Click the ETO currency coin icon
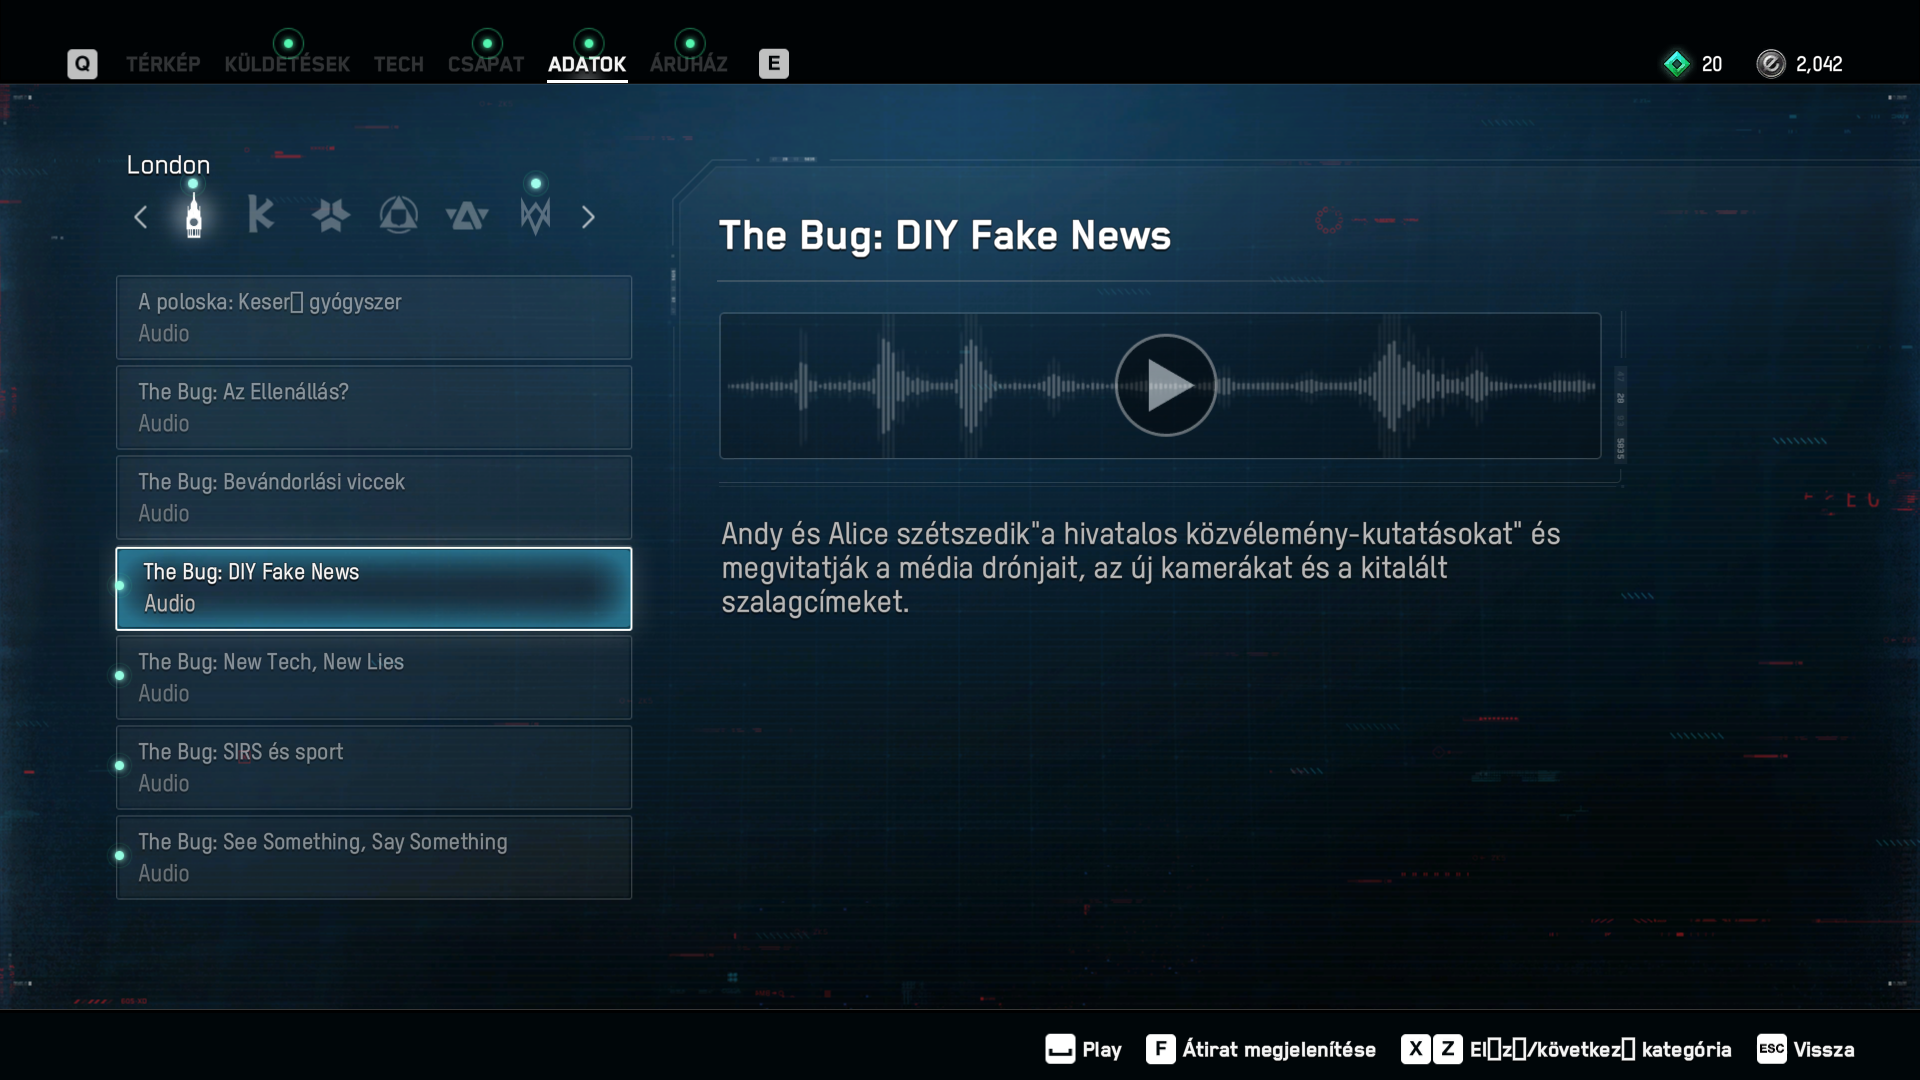Screen dimensions: 1920x1080 (x=1770, y=64)
